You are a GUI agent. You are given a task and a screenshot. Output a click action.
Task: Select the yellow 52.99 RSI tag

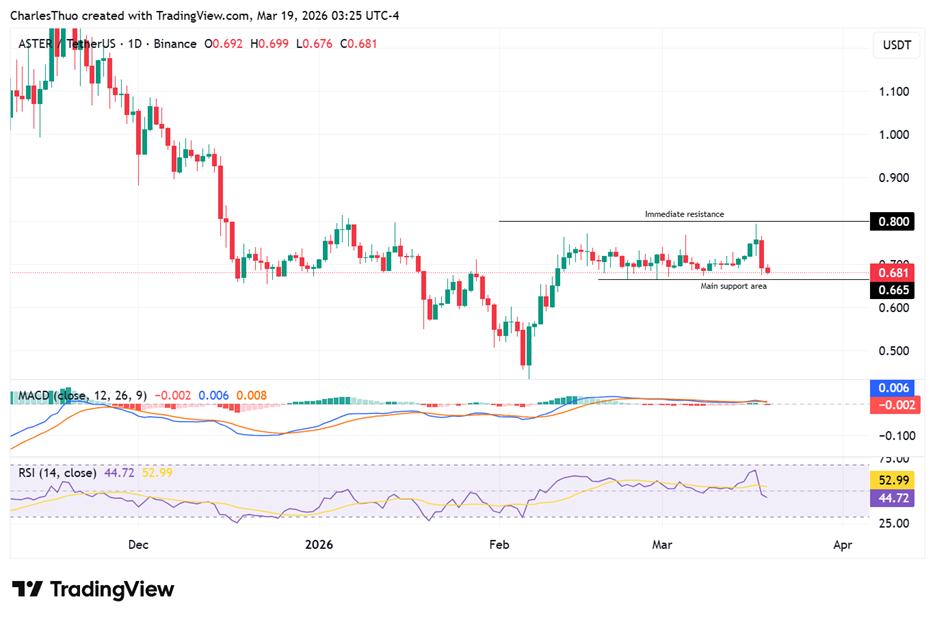coord(893,480)
